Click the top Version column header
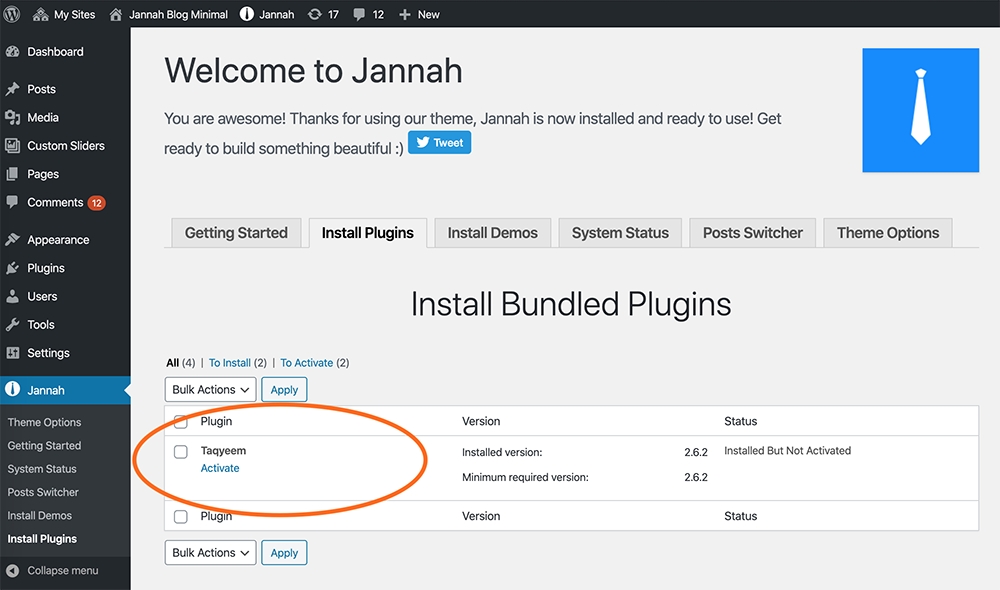This screenshot has width=1000, height=590. point(481,422)
